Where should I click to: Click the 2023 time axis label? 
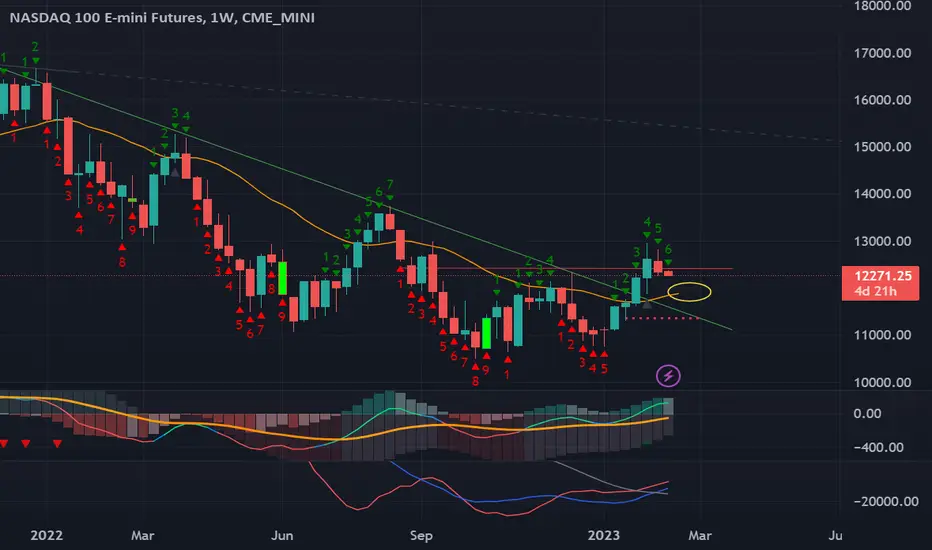[603, 535]
